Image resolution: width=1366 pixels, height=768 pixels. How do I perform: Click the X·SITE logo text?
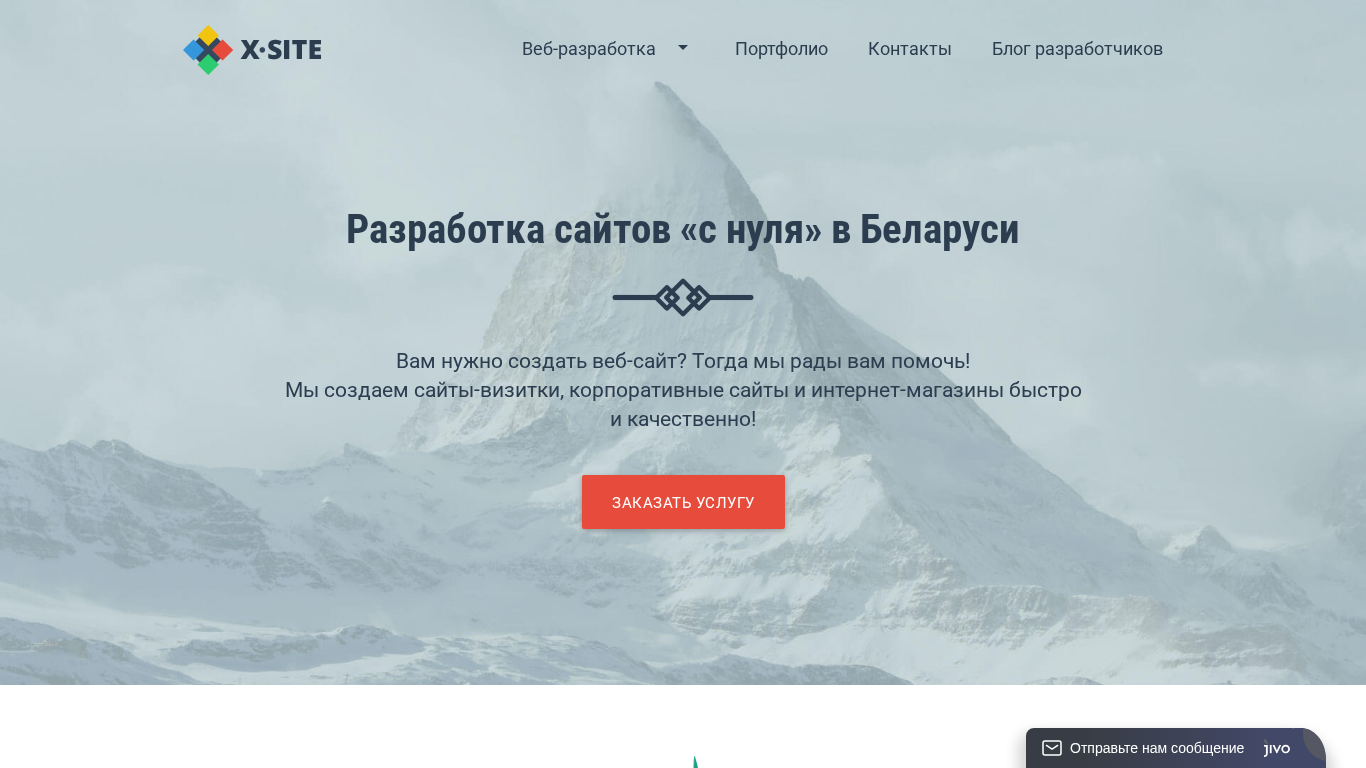click(281, 49)
